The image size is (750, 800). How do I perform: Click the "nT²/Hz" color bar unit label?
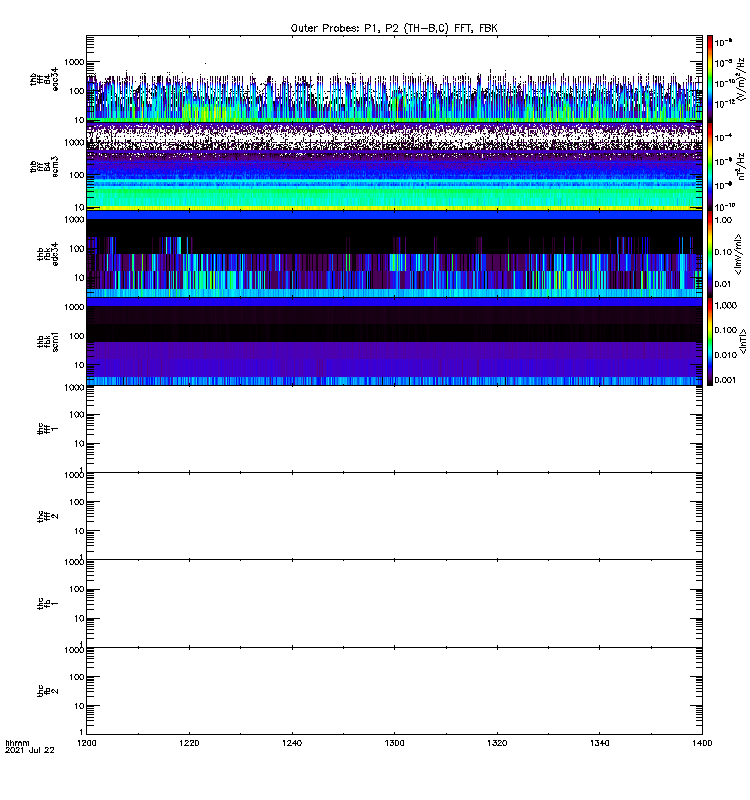click(x=742, y=166)
